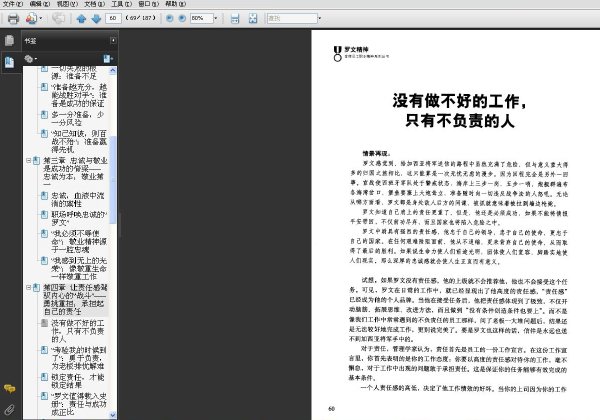Click the new bookmark icon in panel
Image resolution: width=600 pixels, height=420 pixels.
click(108, 59)
